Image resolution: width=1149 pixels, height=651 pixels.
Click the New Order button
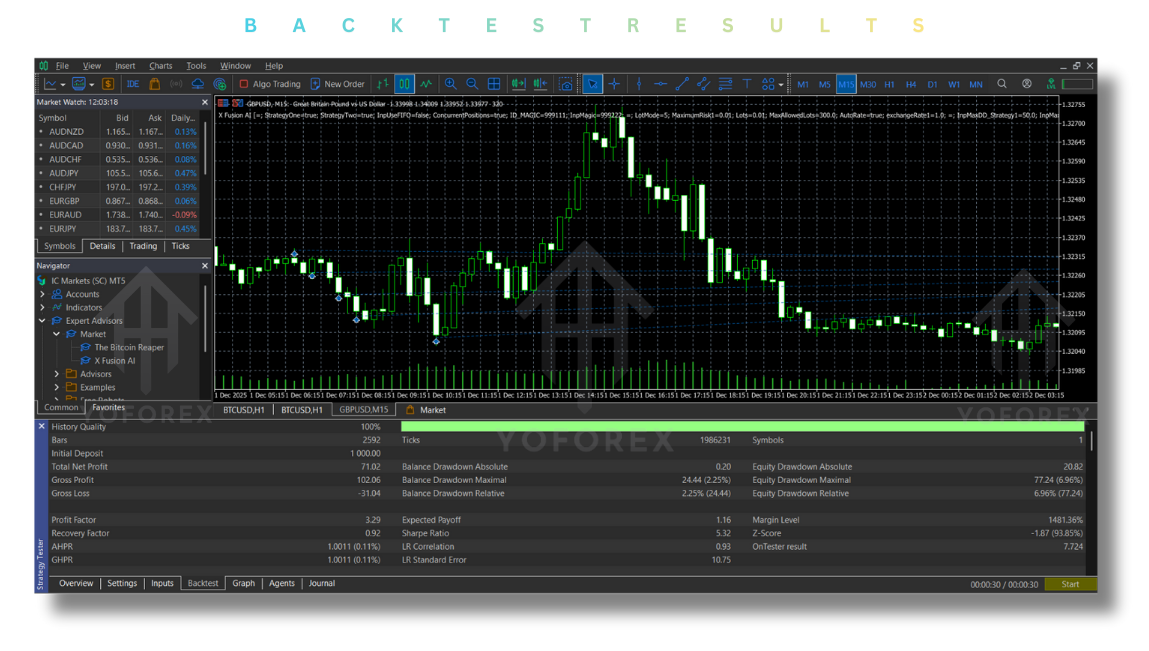click(338, 85)
